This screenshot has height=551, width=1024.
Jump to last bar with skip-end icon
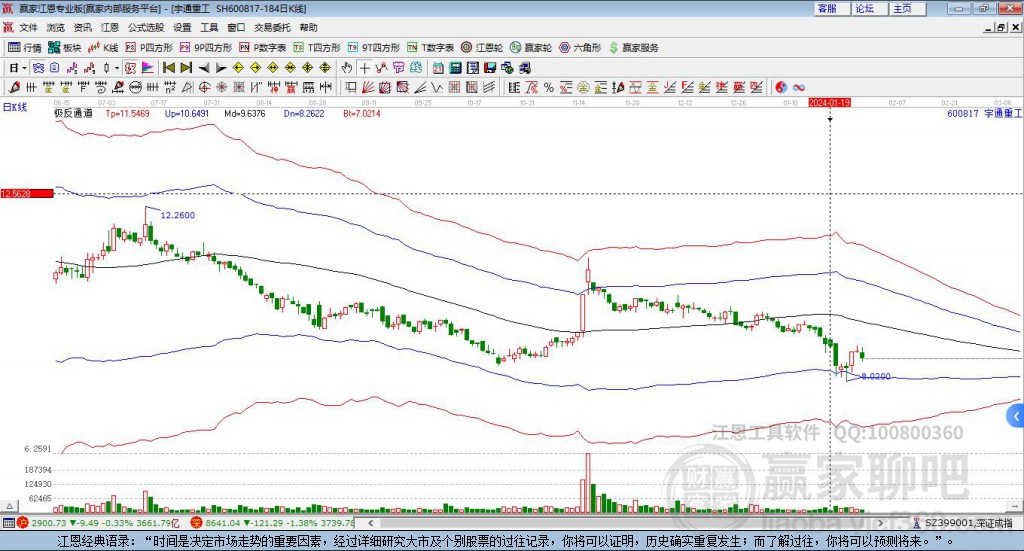pos(186,68)
